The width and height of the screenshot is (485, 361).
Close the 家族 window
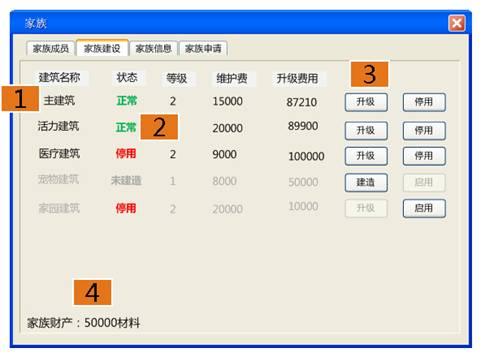pyautogui.click(x=457, y=23)
